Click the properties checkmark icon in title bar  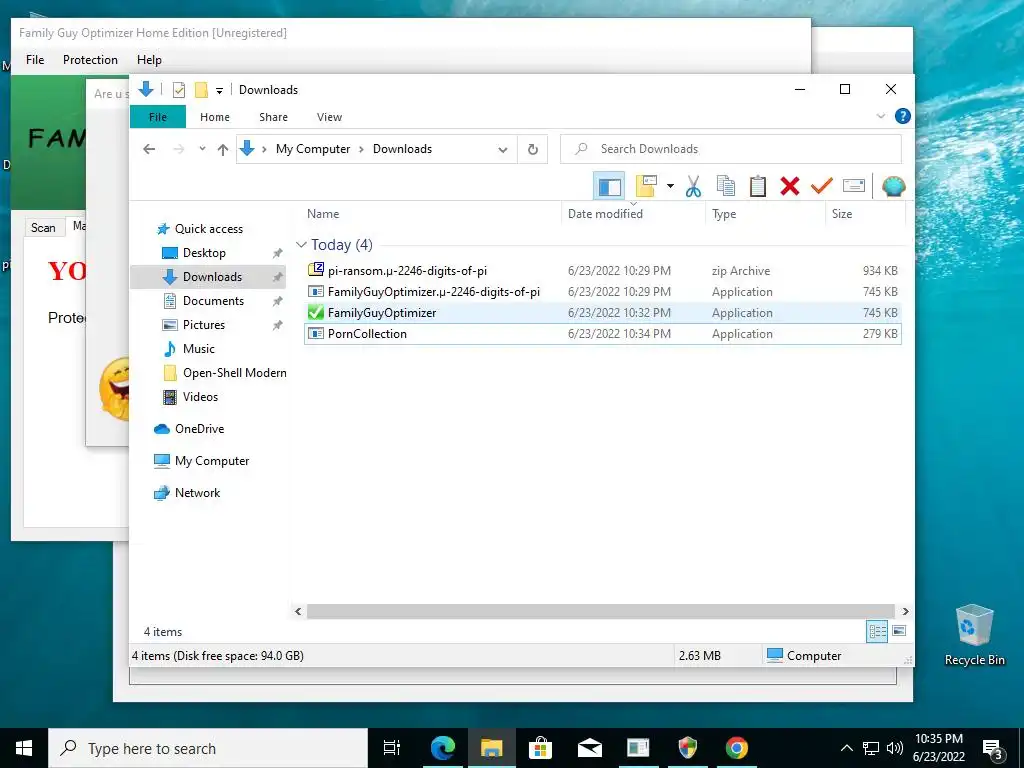point(178,90)
